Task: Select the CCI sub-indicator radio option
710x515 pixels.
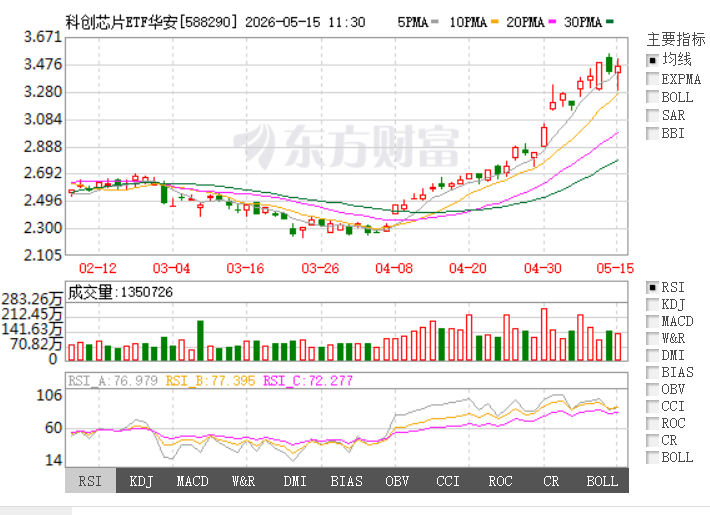Action: click(652, 406)
